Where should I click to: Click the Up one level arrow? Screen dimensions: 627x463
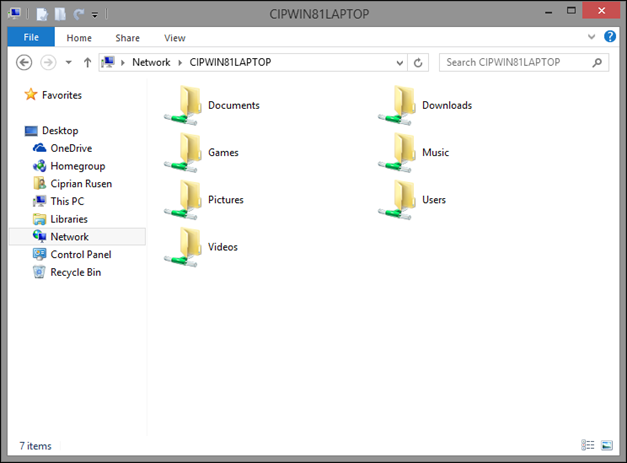tap(87, 63)
